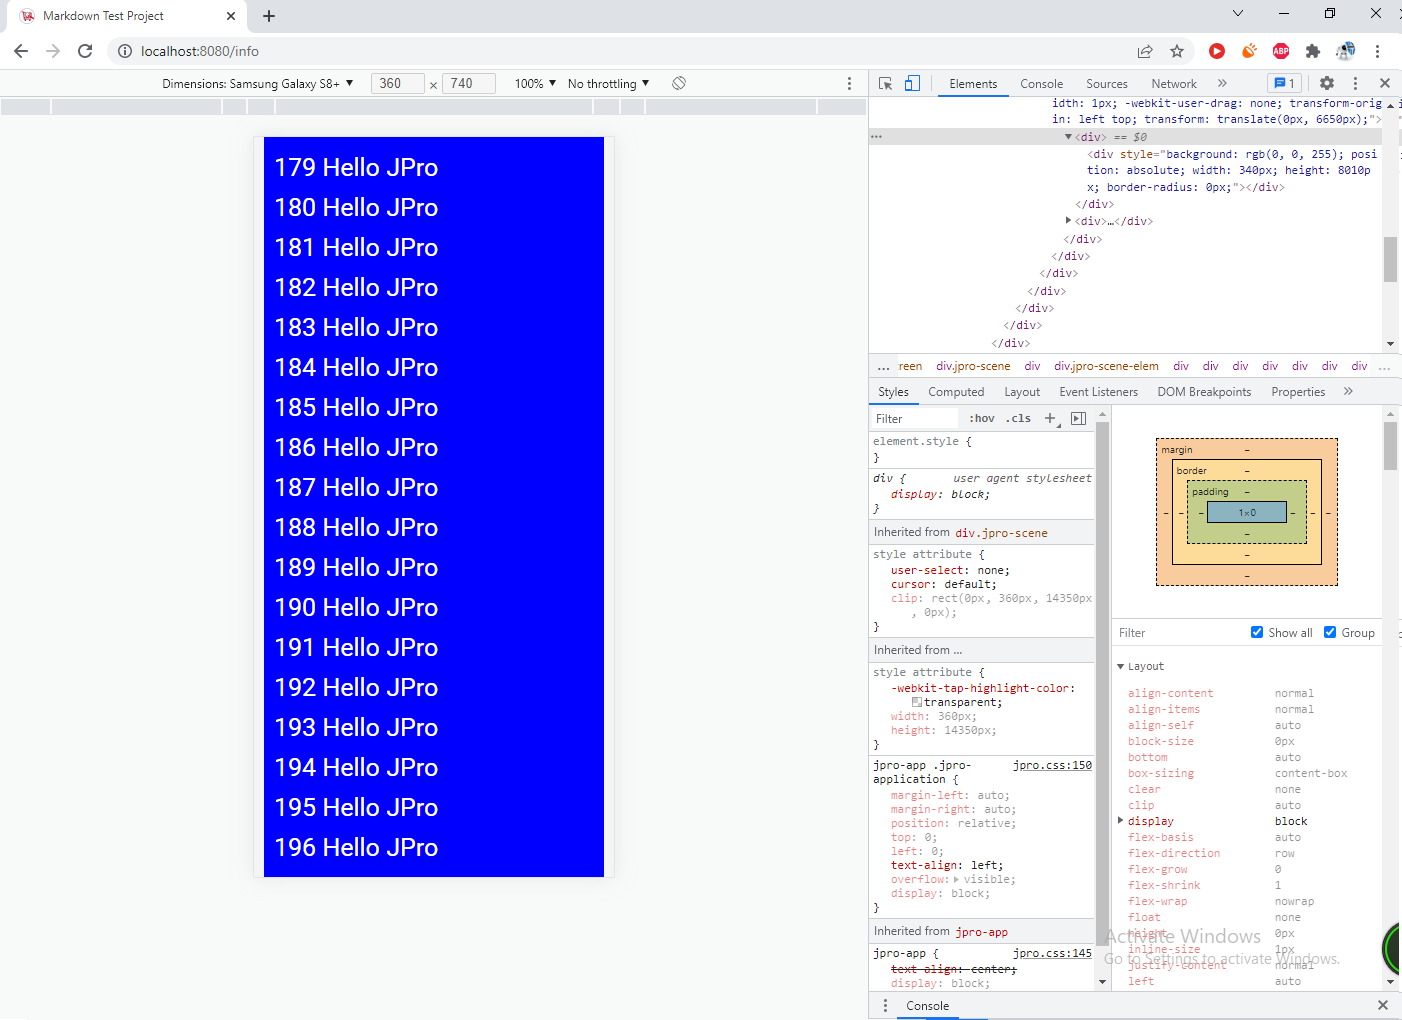Screen dimensions: 1402x1020
Task: Reload the page in Chrome
Action: (84, 51)
